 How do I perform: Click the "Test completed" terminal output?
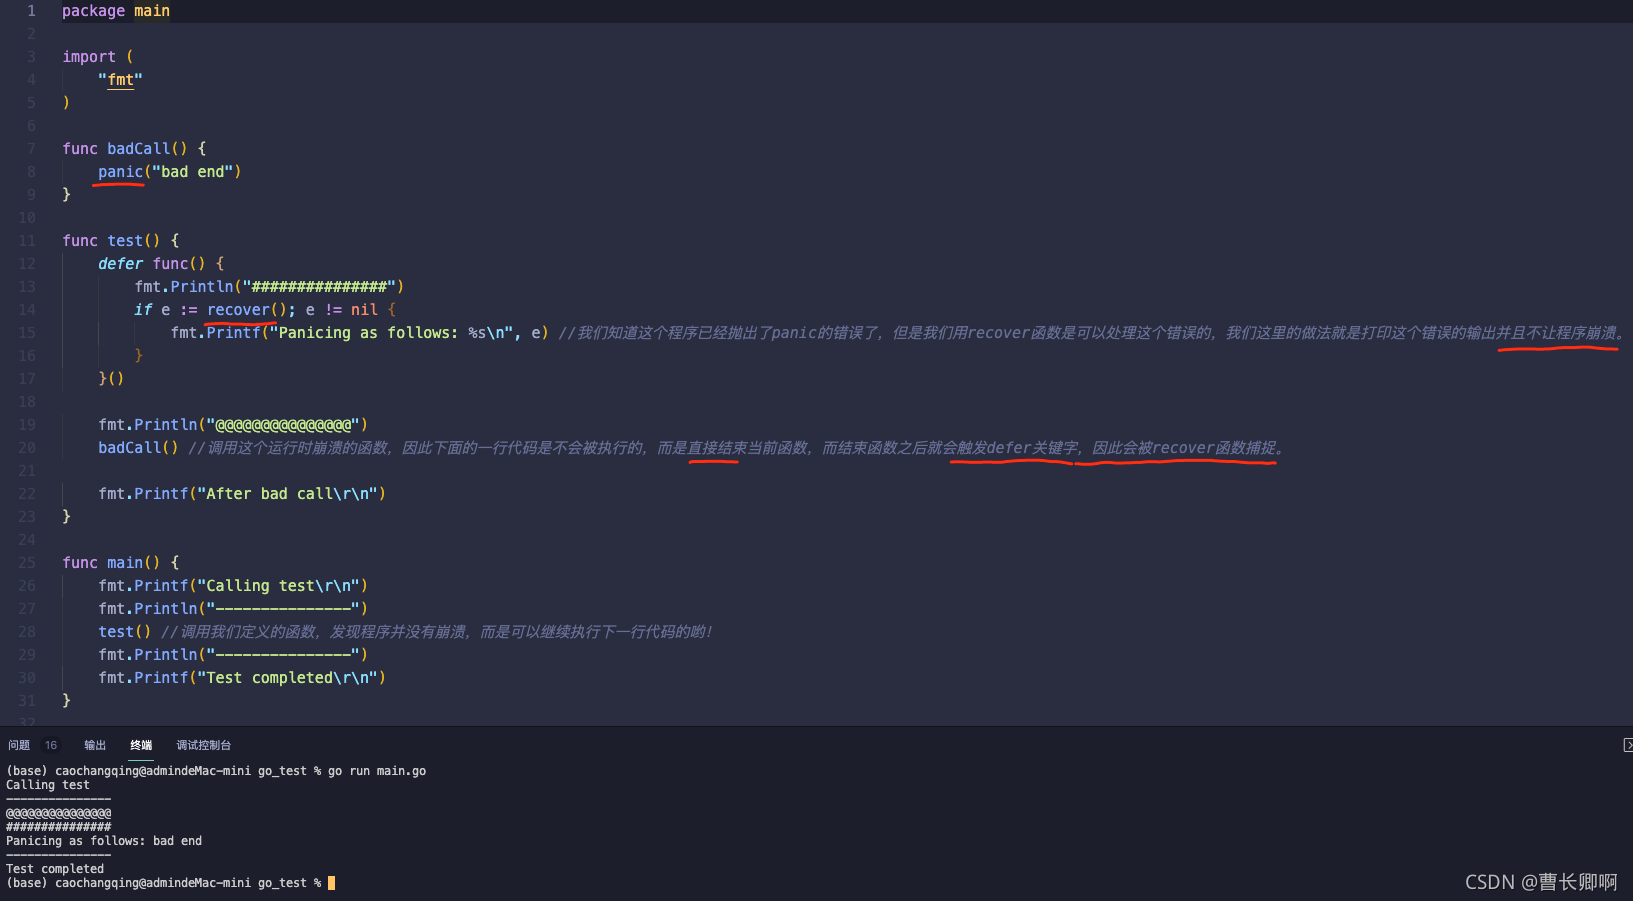54,868
